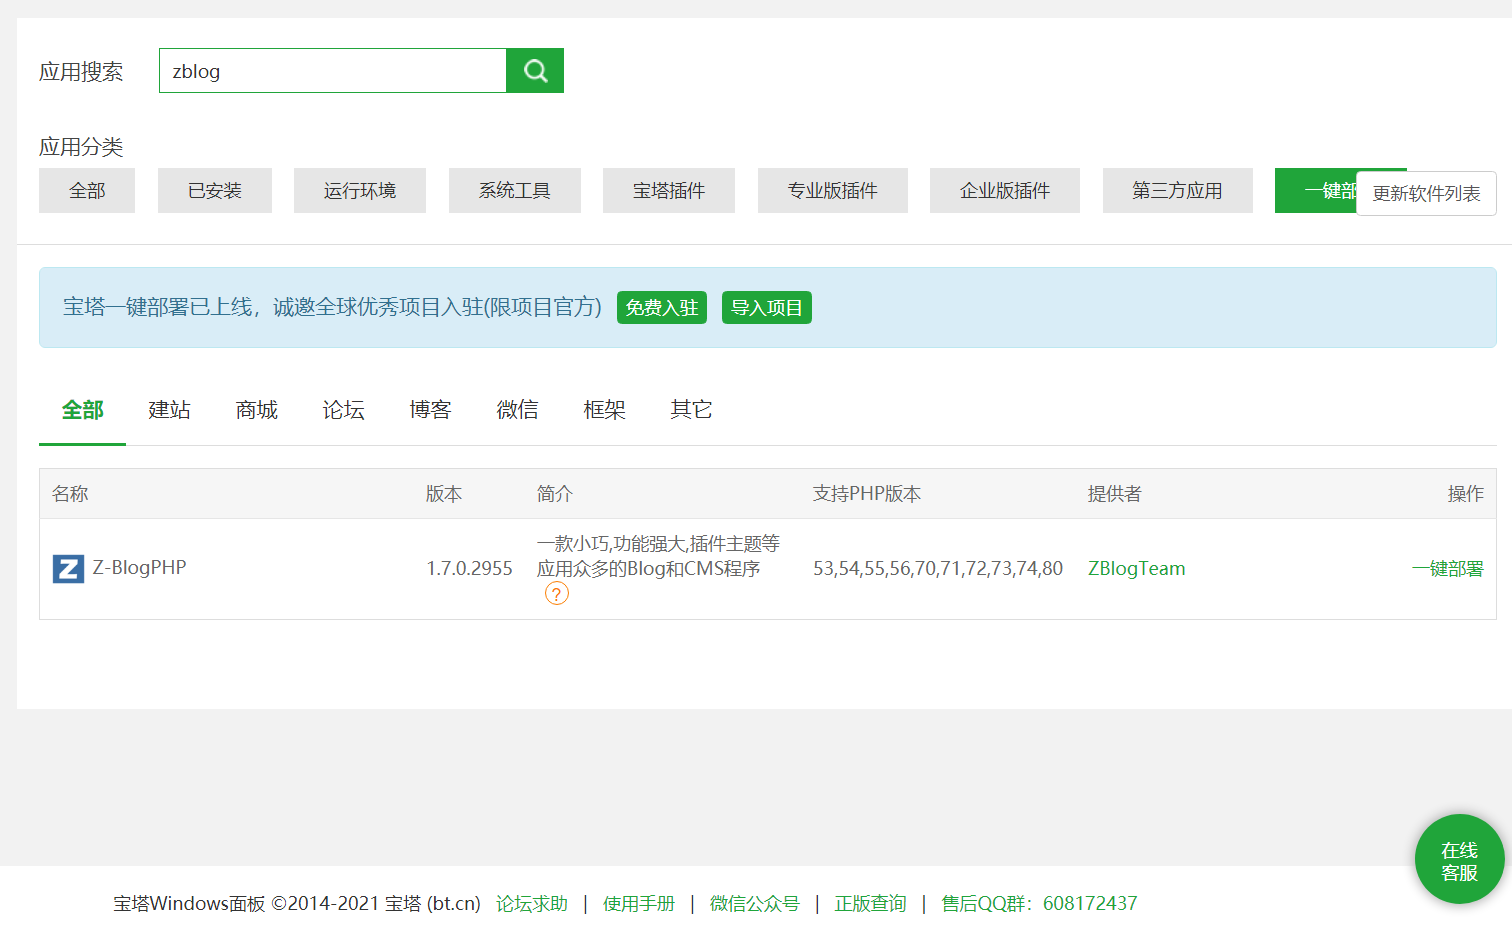Select the 运行环境 category button
The width and height of the screenshot is (1512, 928).
pyautogui.click(x=360, y=191)
